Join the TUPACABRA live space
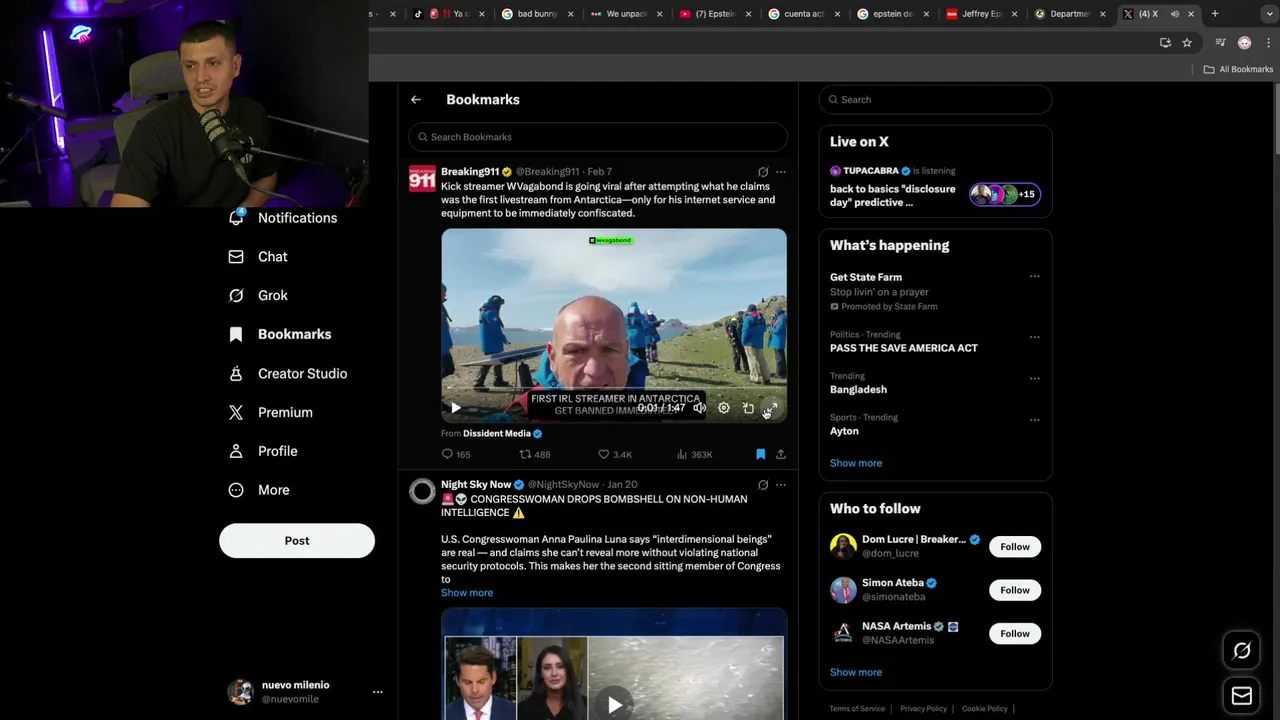 935,186
